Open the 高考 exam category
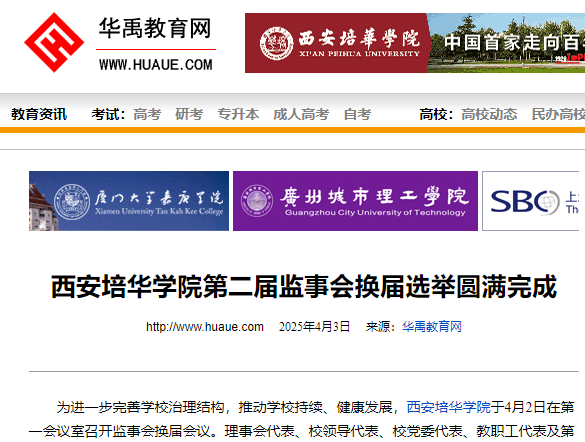The height and width of the screenshot is (442, 585). tap(147, 114)
